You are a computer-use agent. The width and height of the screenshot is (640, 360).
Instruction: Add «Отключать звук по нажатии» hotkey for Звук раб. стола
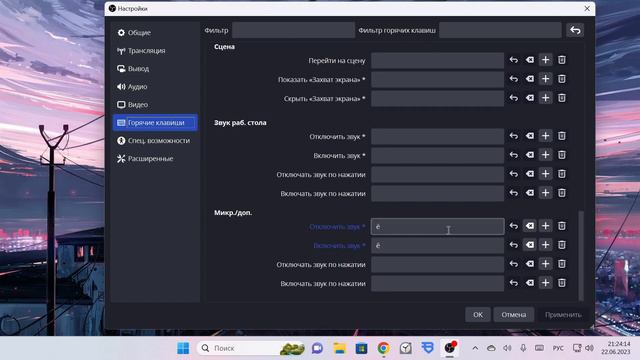[545, 174]
